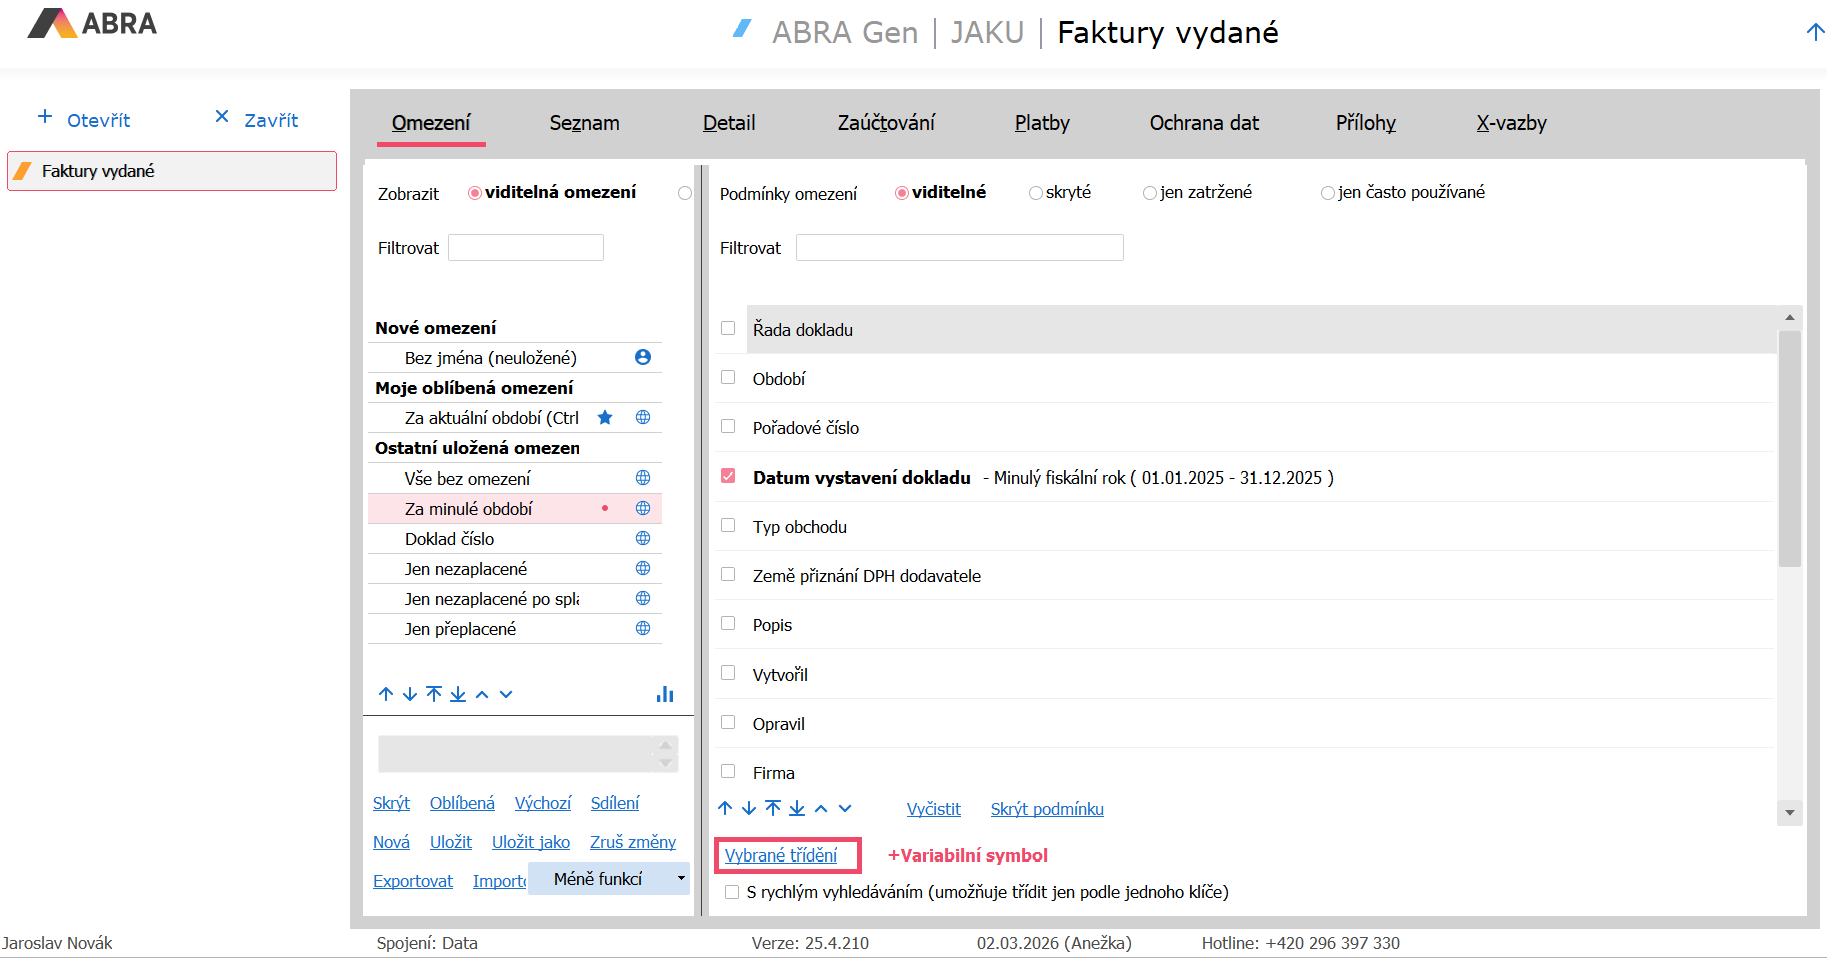Click the stepper arrows on the grey field

[x=665, y=754]
